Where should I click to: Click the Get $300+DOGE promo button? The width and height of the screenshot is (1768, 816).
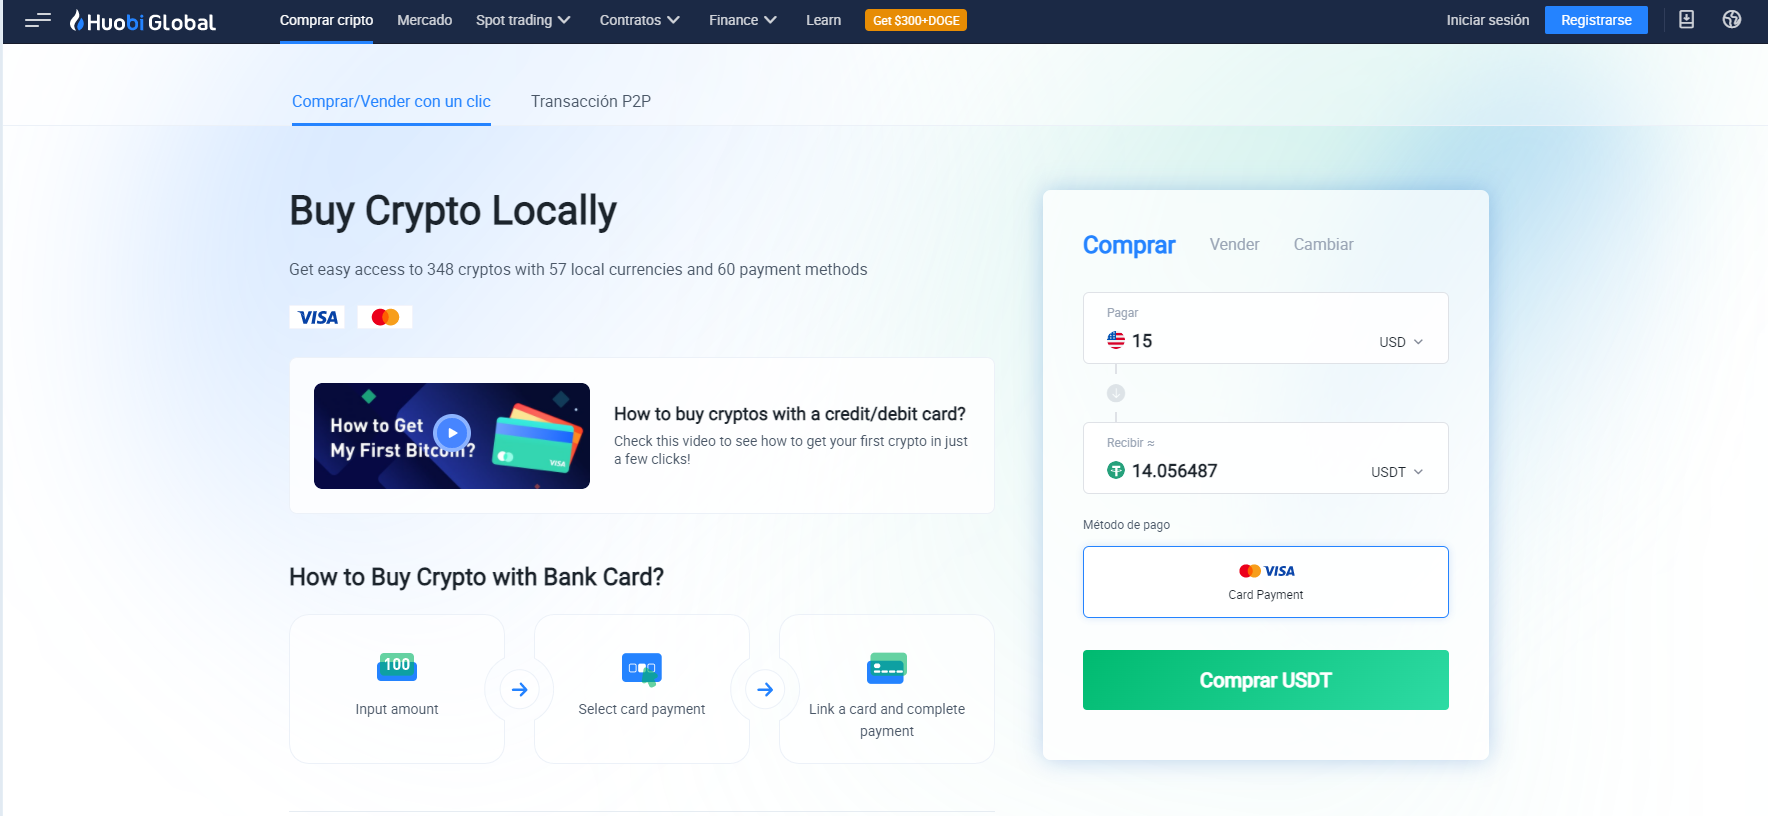click(916, 20)
